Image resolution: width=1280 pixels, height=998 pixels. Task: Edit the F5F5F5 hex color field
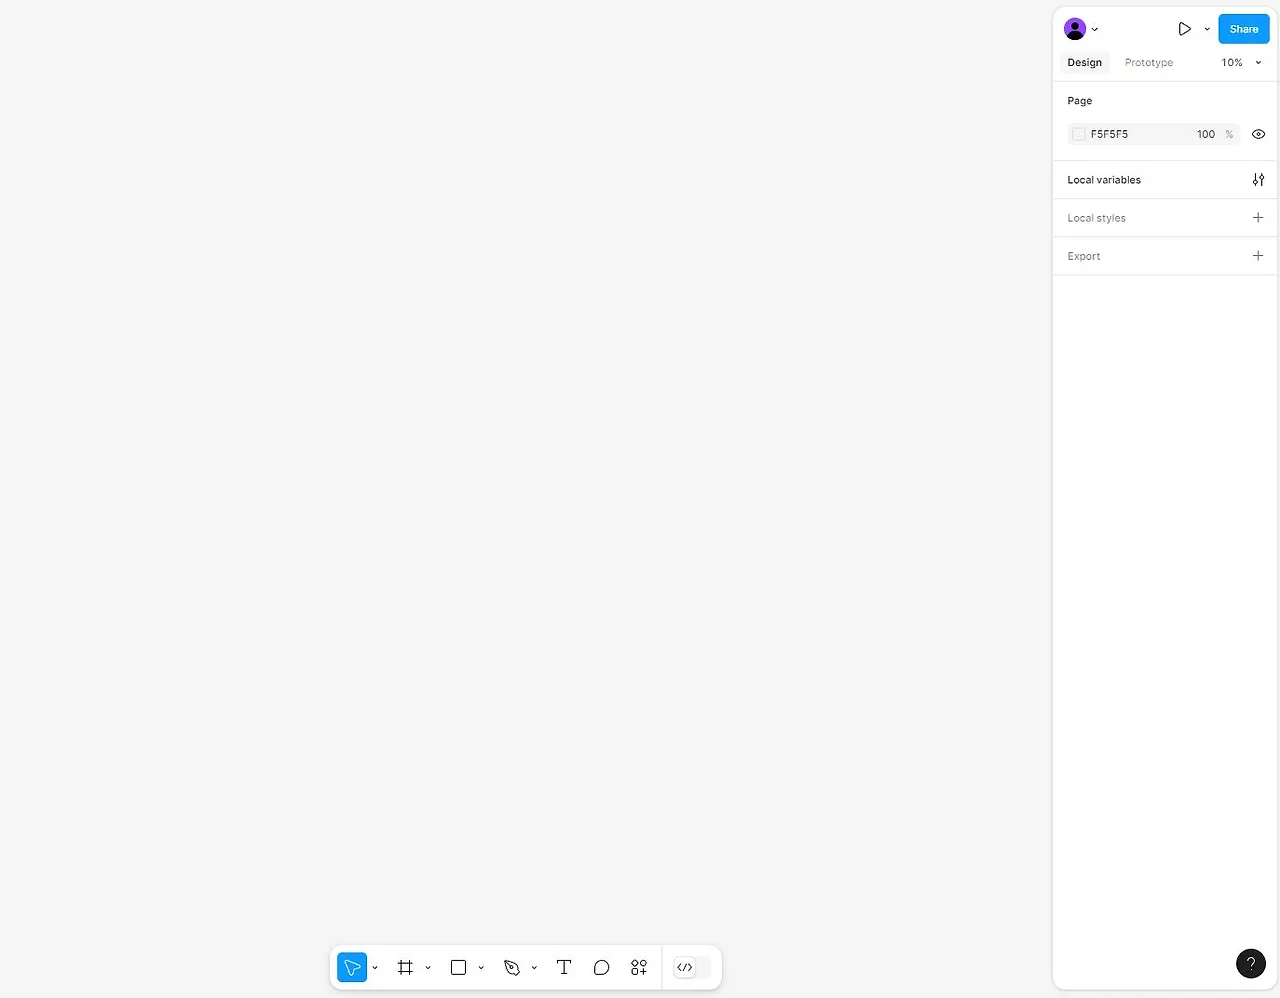(x=1109, y=134)
